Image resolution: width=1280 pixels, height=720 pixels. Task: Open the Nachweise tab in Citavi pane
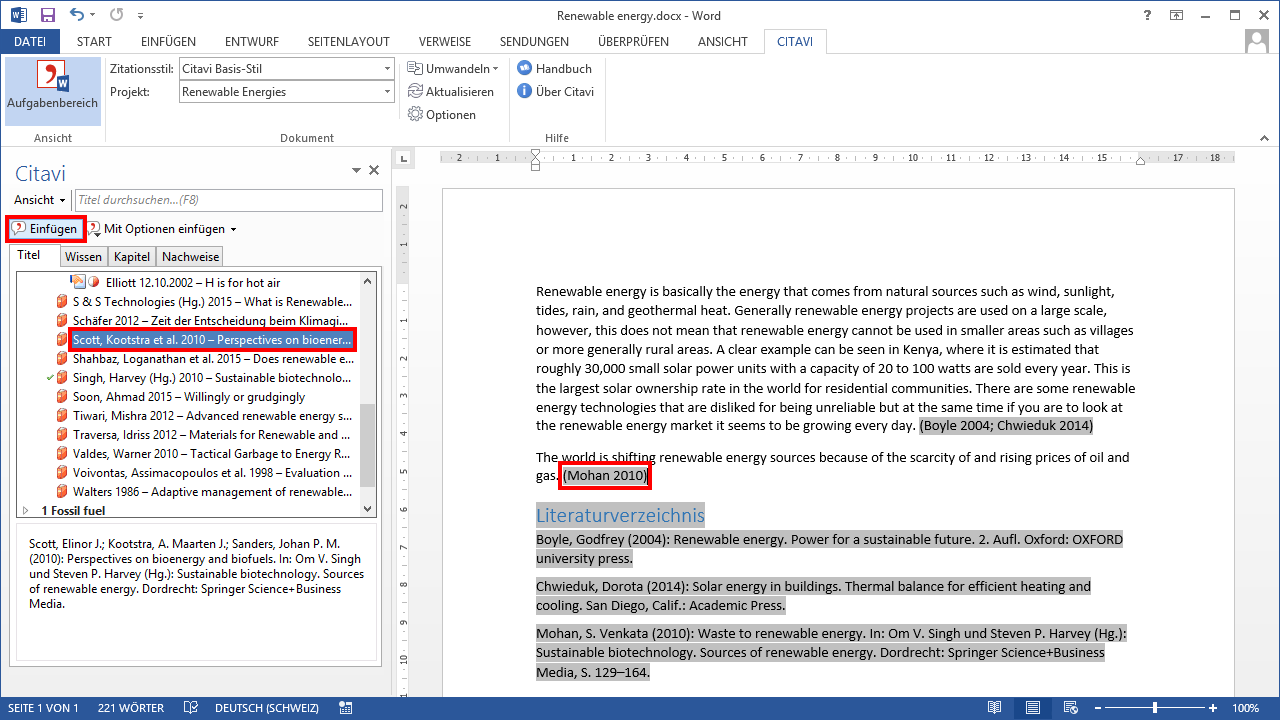pyautogui.click(x=190, y=257)
